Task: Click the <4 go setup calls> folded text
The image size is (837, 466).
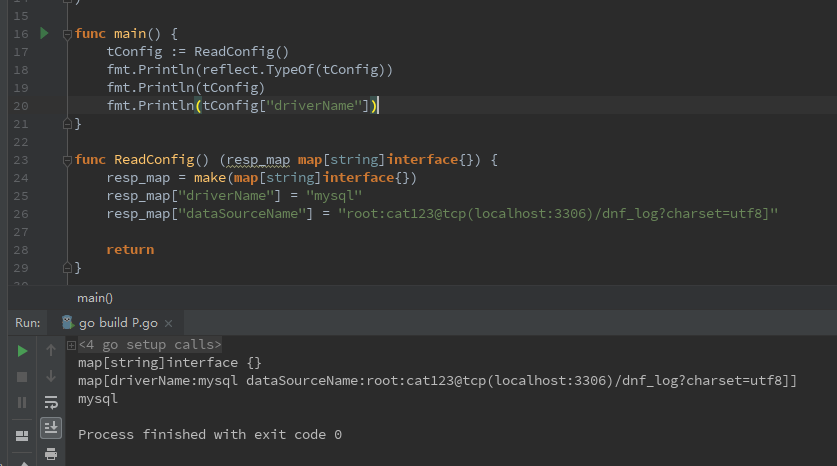Action: coord(150,345)
